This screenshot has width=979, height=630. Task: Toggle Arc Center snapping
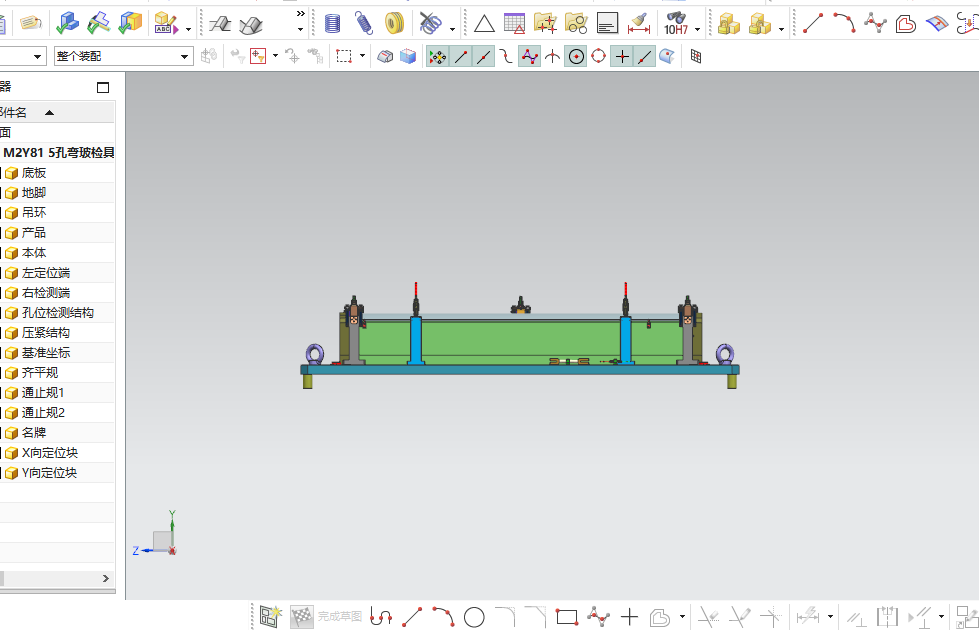[x=576, y=57]
